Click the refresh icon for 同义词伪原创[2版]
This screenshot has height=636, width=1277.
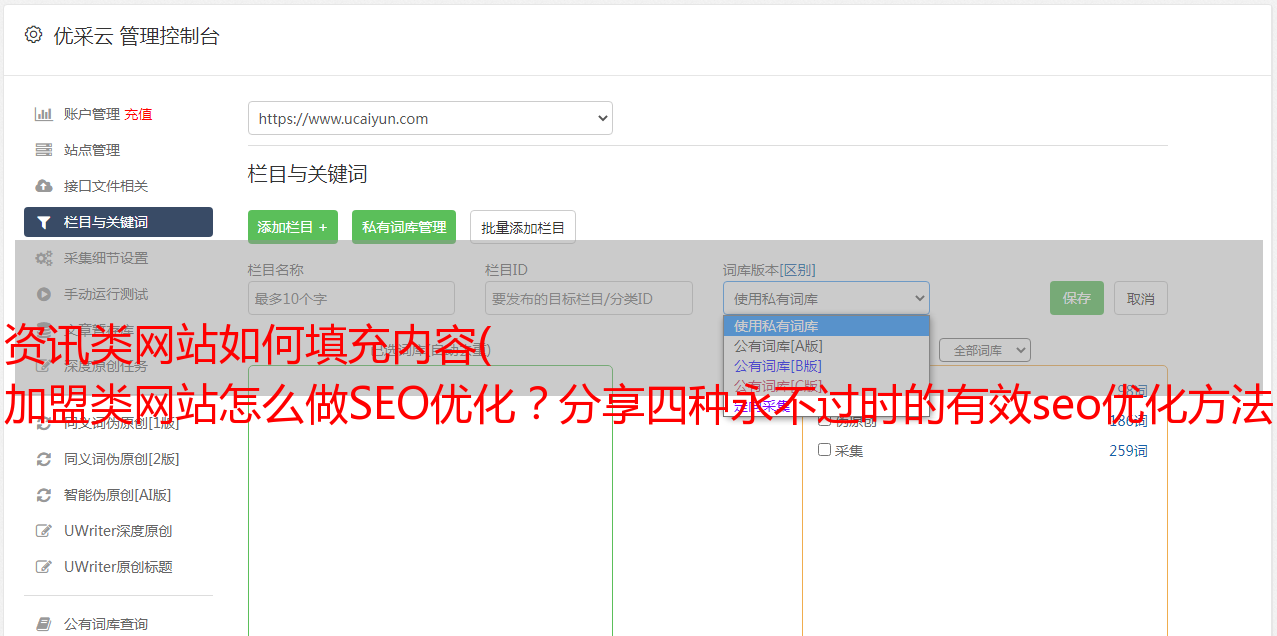tap(43, 459)
